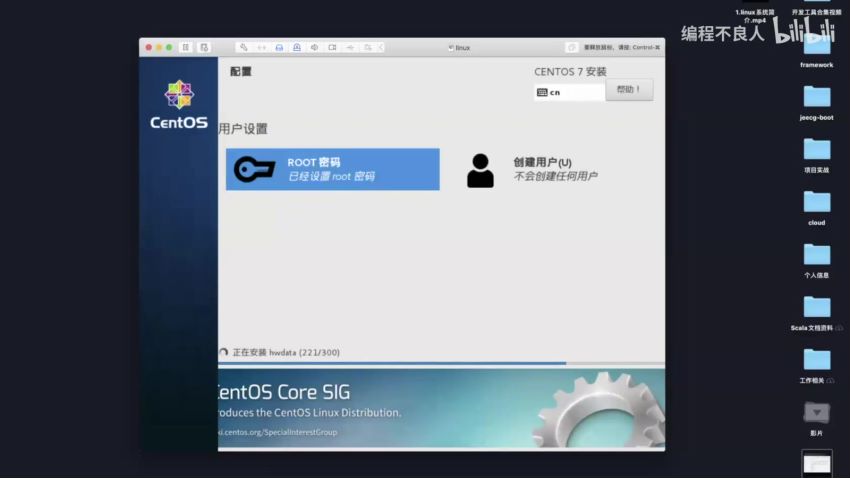The image size is (850, 478).
Task: Open the ROOT 密码 password setting
Action: (x=332, y=169)
